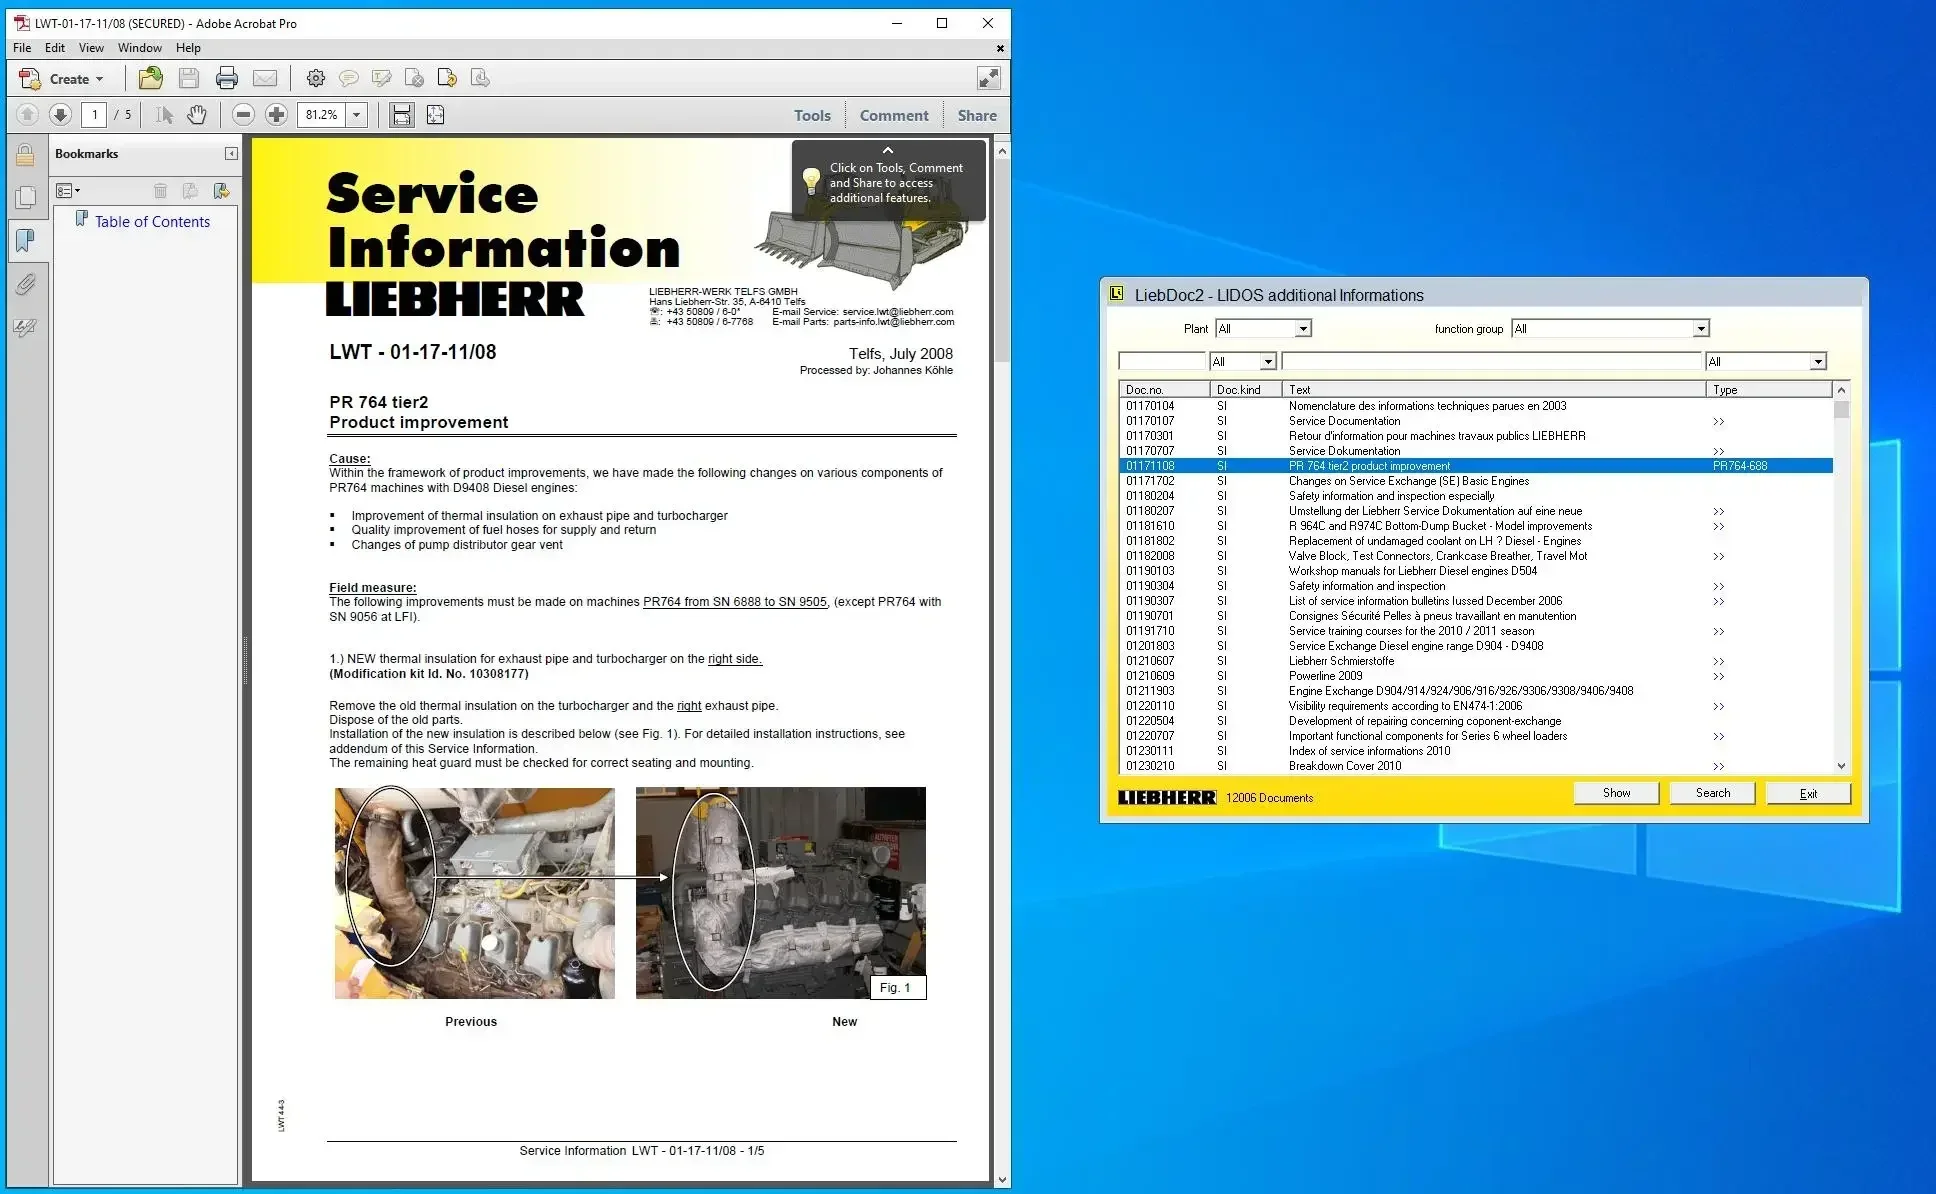Open the Share pane
1936x1194 pixels.
tap(977, 115)
